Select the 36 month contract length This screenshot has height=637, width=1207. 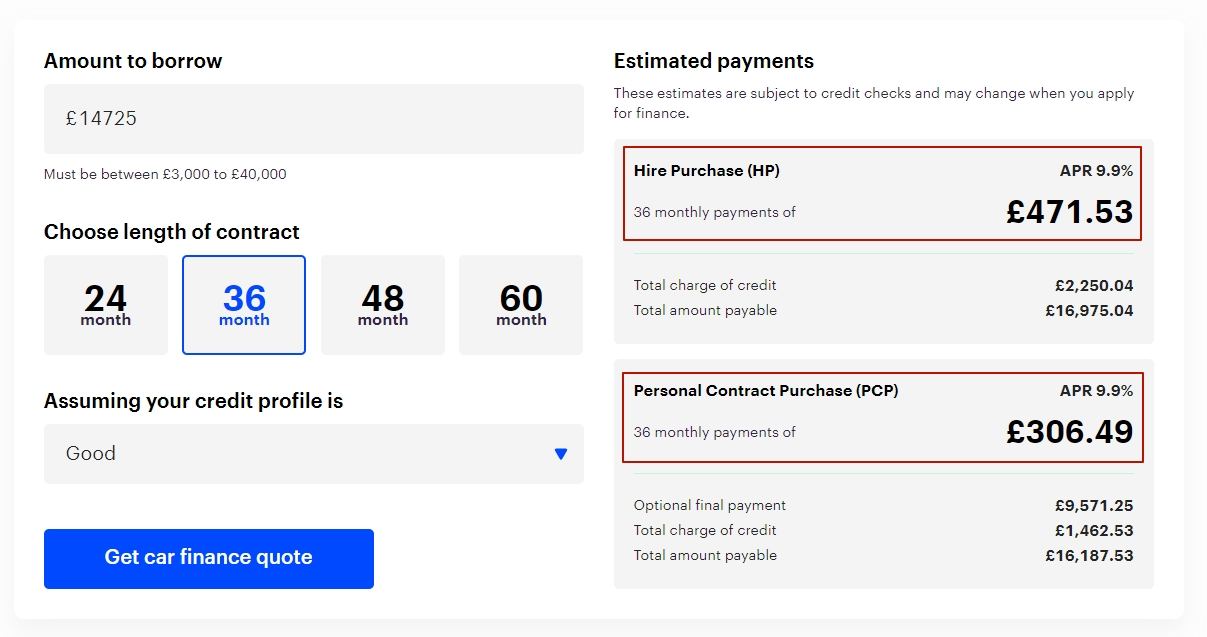click(244, 305)
